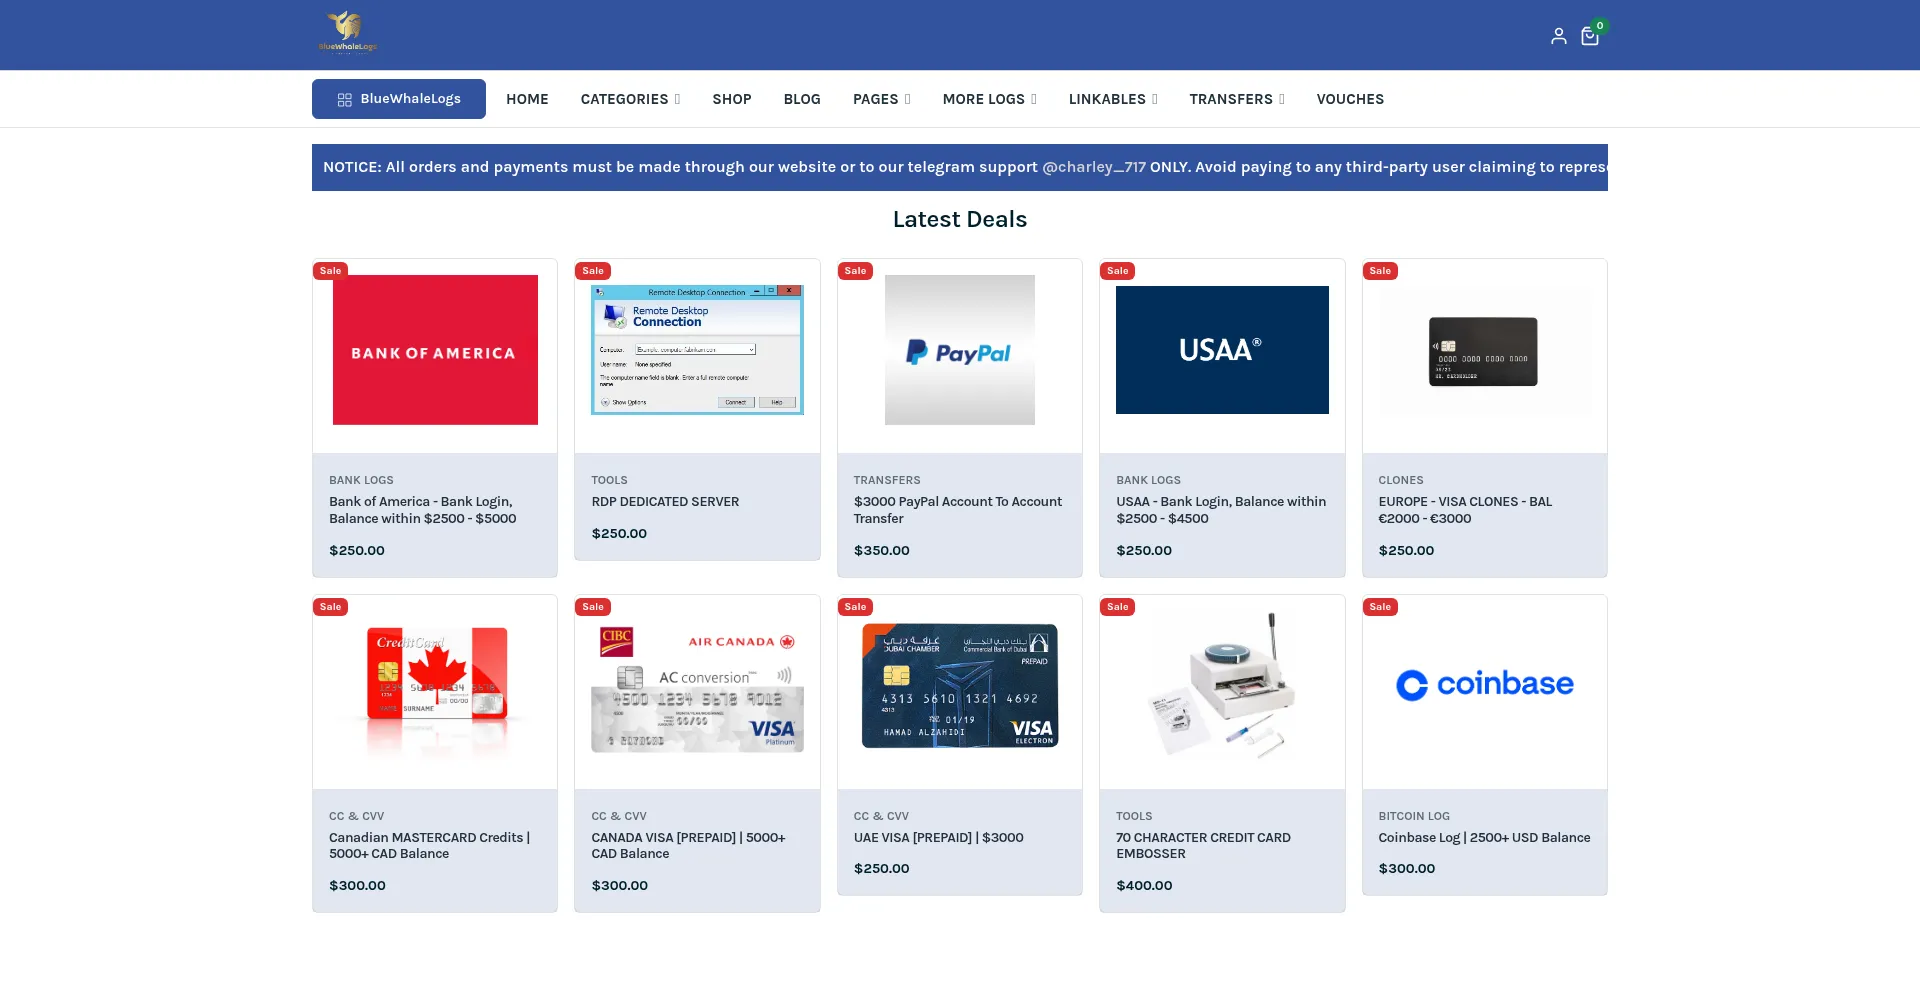Expand the PAGES dropdown menu
1920x993 pixels.
882,99
